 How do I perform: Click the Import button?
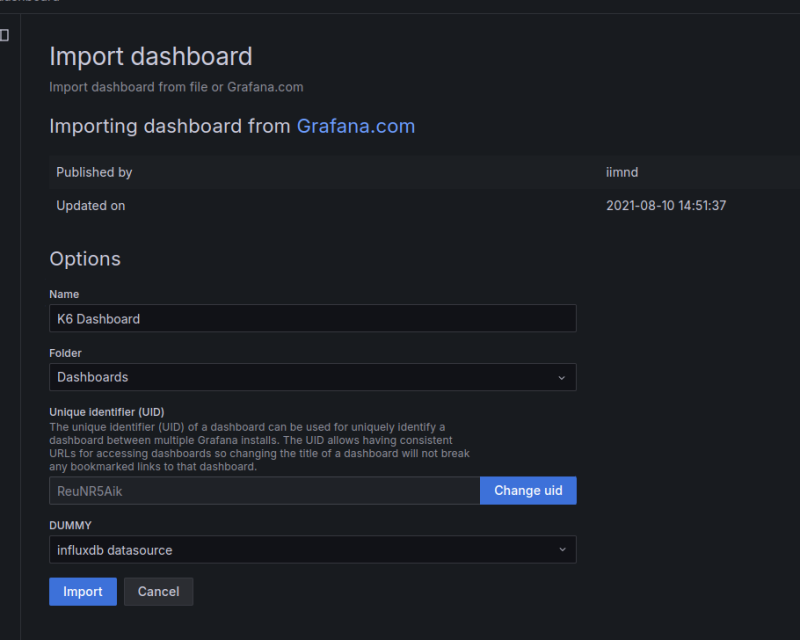tap(83, 592)
